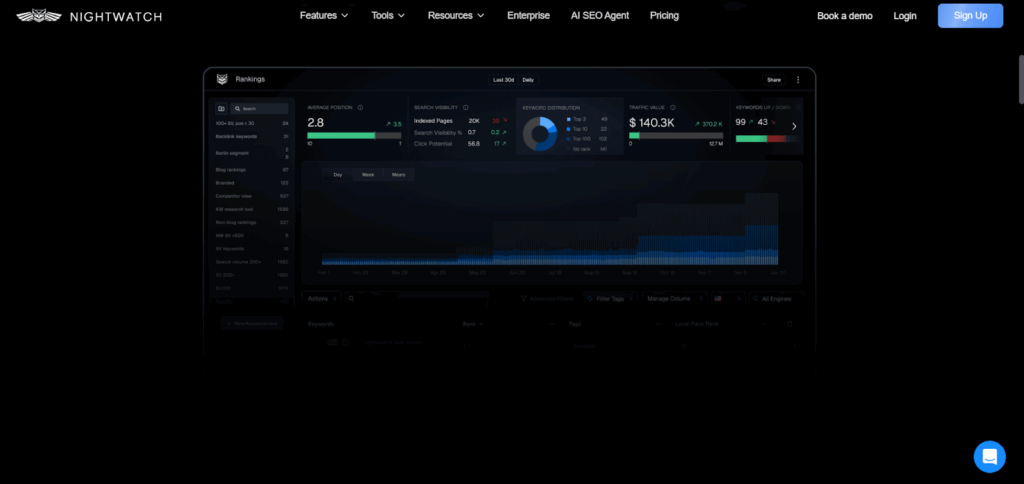Expand the Features dropdown menu

click(x=324, y=16)
